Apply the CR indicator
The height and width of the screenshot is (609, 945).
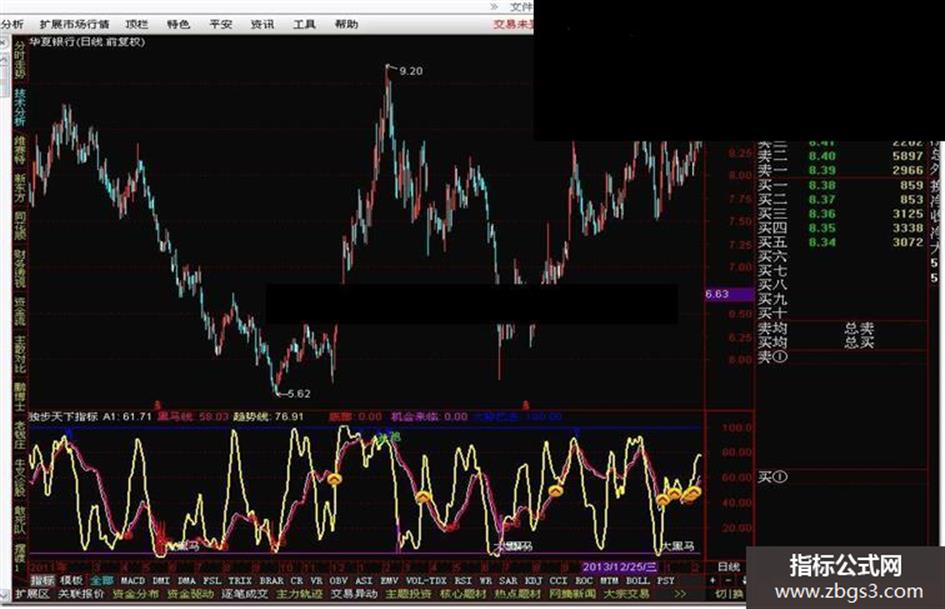(297, 581)
